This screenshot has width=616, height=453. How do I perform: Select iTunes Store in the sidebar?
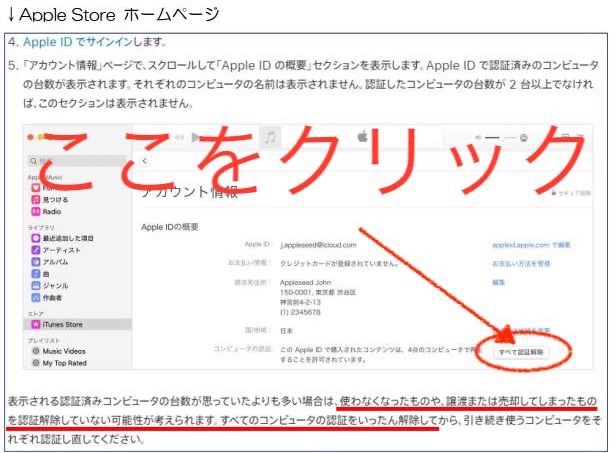pyautogui.click(x=77, y=324)
